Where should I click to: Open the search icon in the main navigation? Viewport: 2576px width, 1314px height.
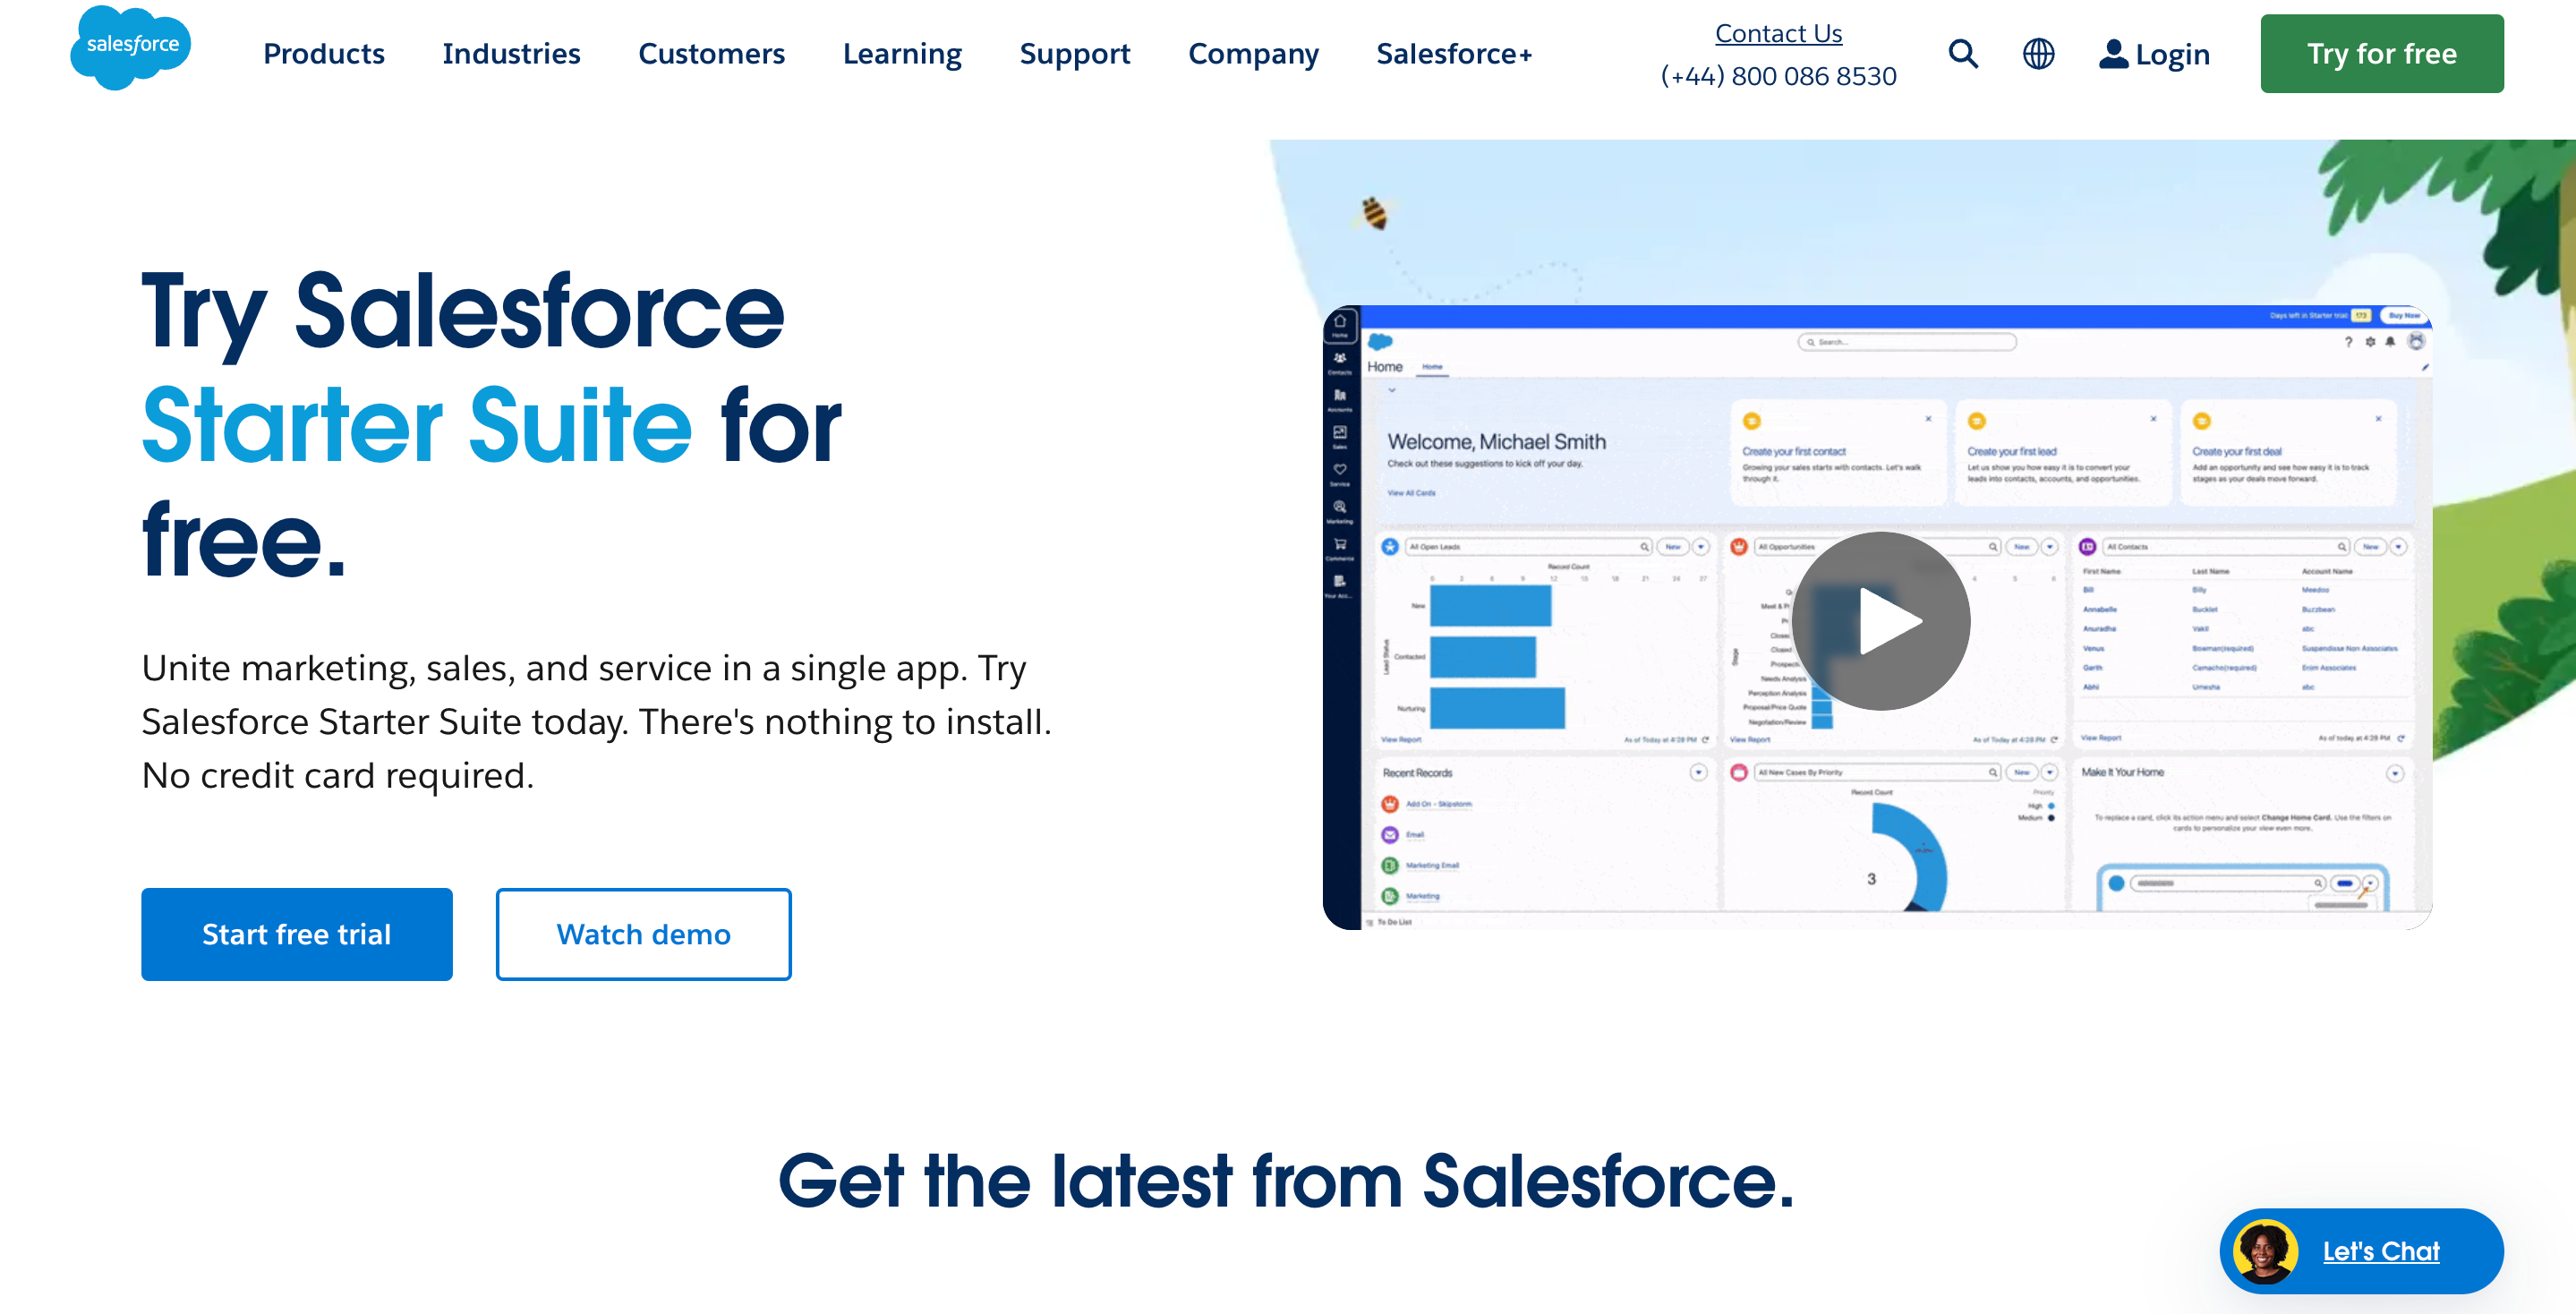(x=1963, y=53)
